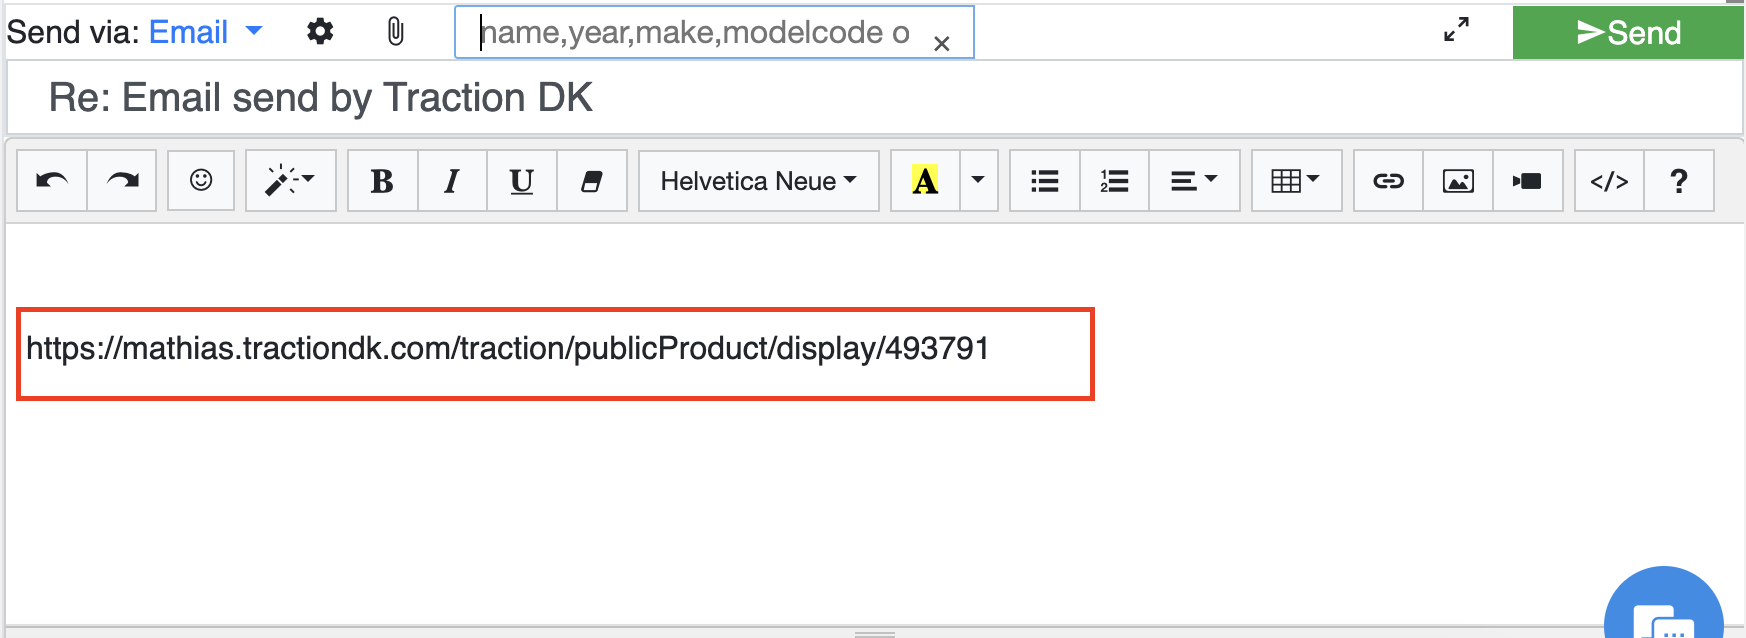The width and height of the screenshot is (1746, 638).
Task: Open the magic wand style menu
Action: (290, 181)
